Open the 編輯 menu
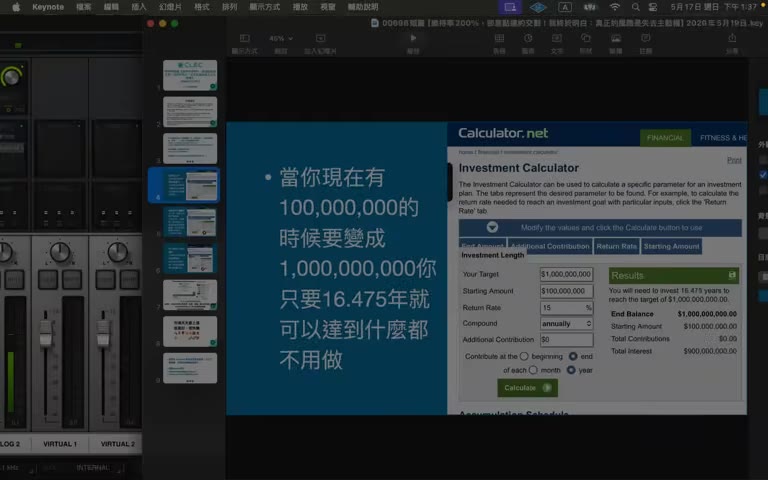Viewport: 768px width, 480px height. [111, 7]
